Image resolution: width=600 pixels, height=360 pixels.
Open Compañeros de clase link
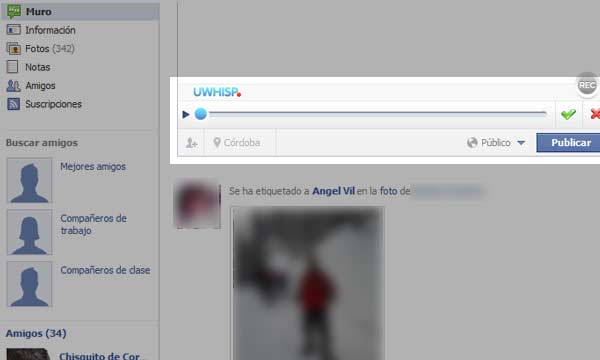click(x=105, y=270)
